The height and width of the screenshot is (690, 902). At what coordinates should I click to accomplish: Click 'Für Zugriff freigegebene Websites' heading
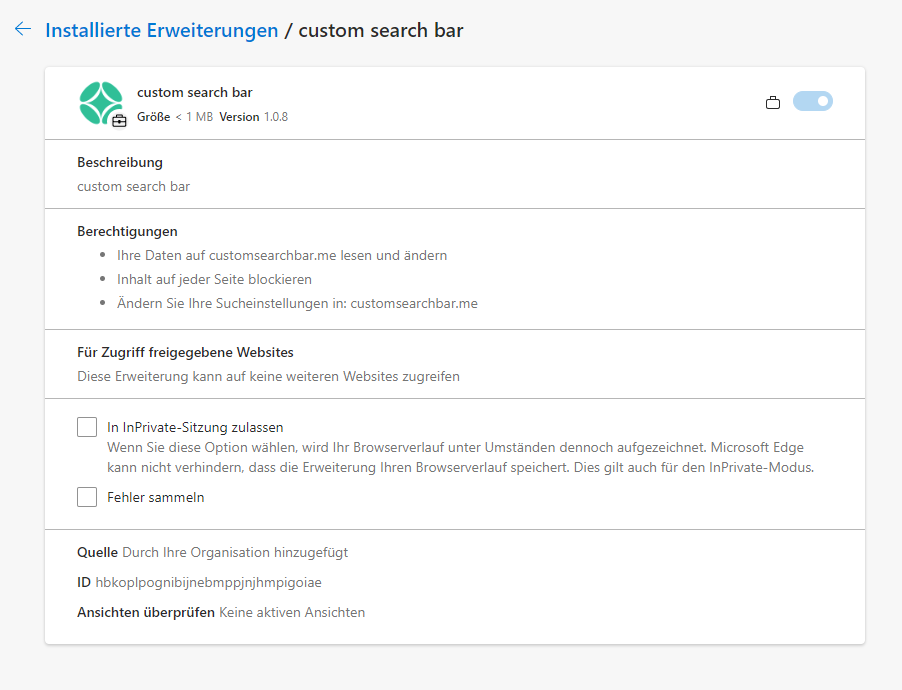point(185,352)
